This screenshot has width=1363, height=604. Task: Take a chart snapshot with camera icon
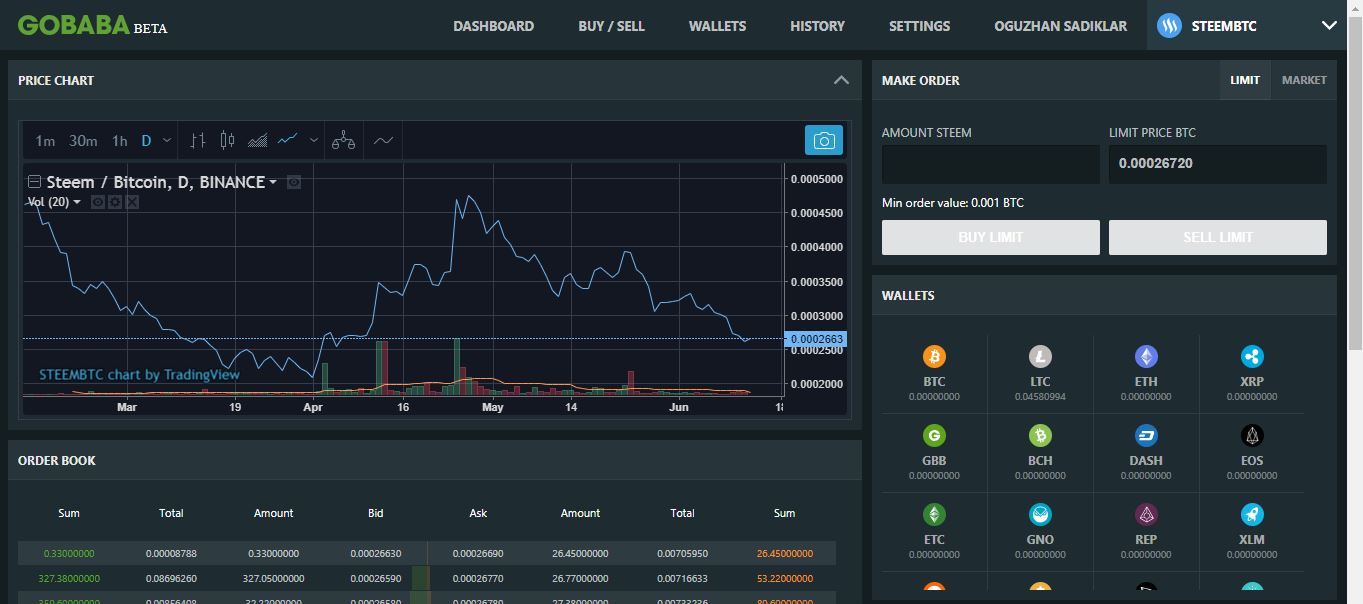(x=824, y=141)
